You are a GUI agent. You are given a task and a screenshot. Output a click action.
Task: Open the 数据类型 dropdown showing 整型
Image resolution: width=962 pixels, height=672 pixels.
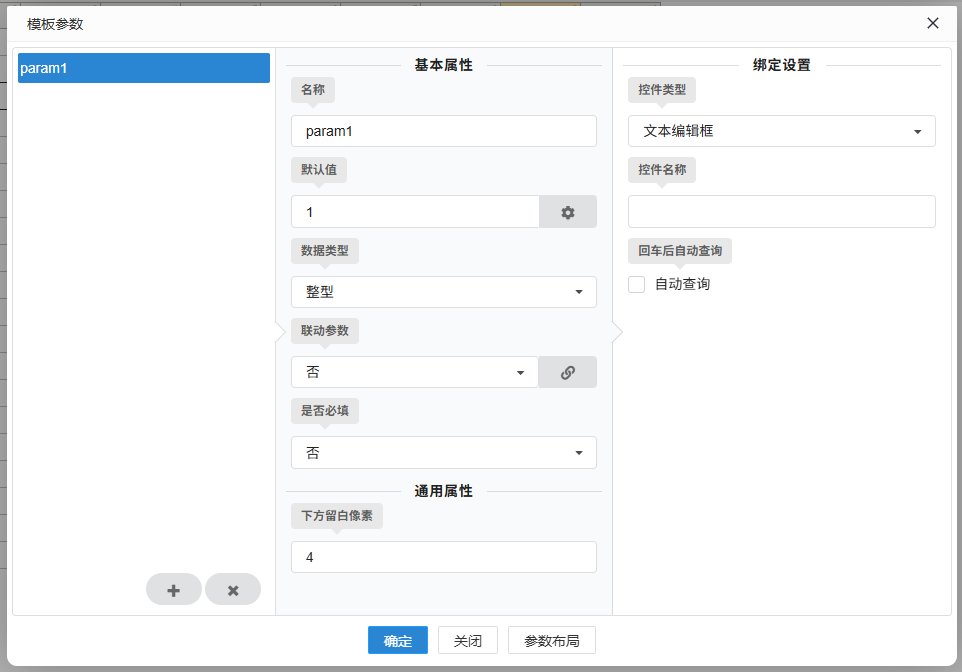point(444,292)
